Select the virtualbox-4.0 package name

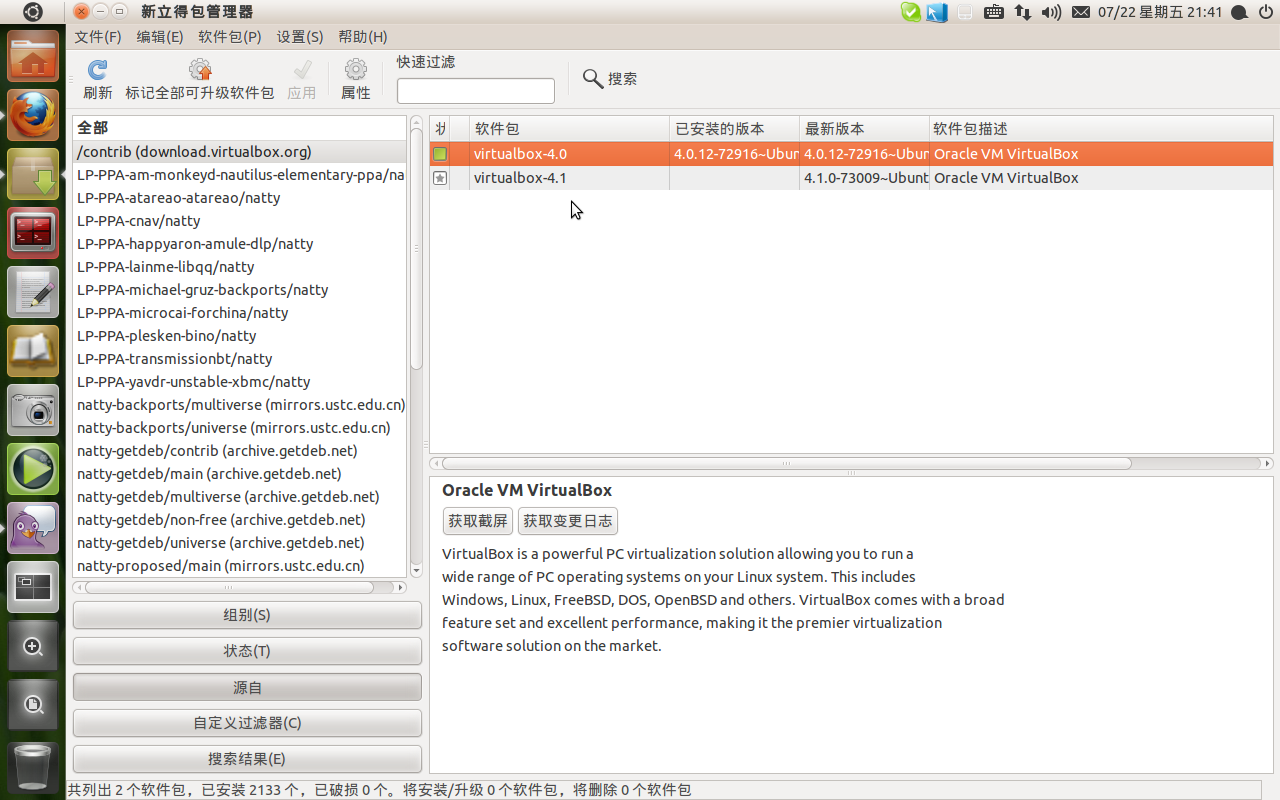pyautogui.click(x=520, y=154)
